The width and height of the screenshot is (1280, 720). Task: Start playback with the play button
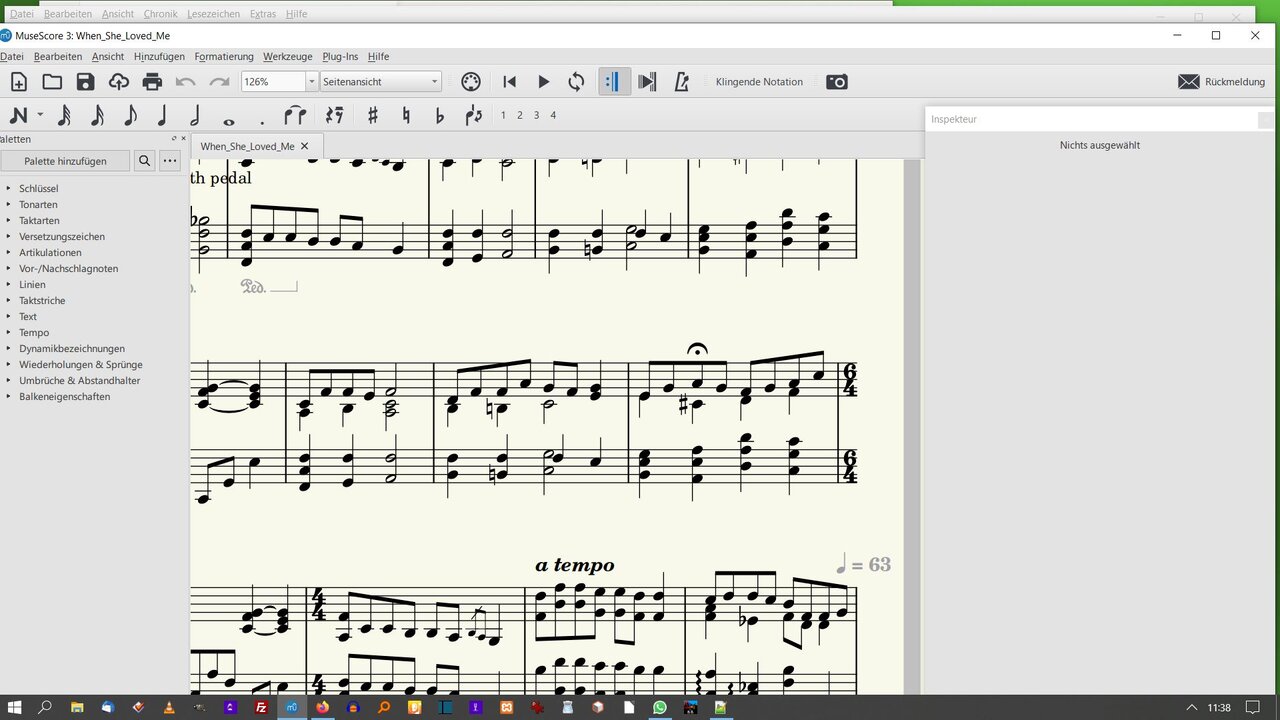(543, 82)
